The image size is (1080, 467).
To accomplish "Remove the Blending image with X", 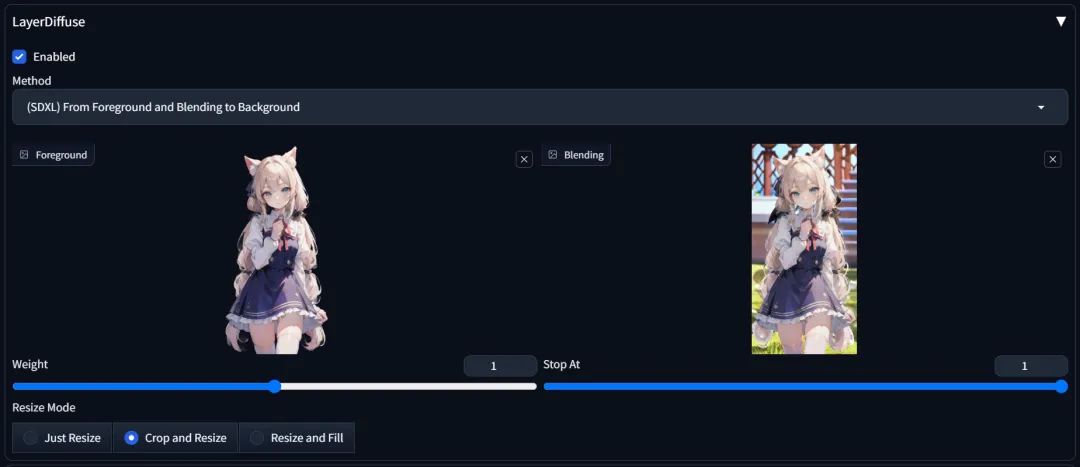I will point(1052,159).
